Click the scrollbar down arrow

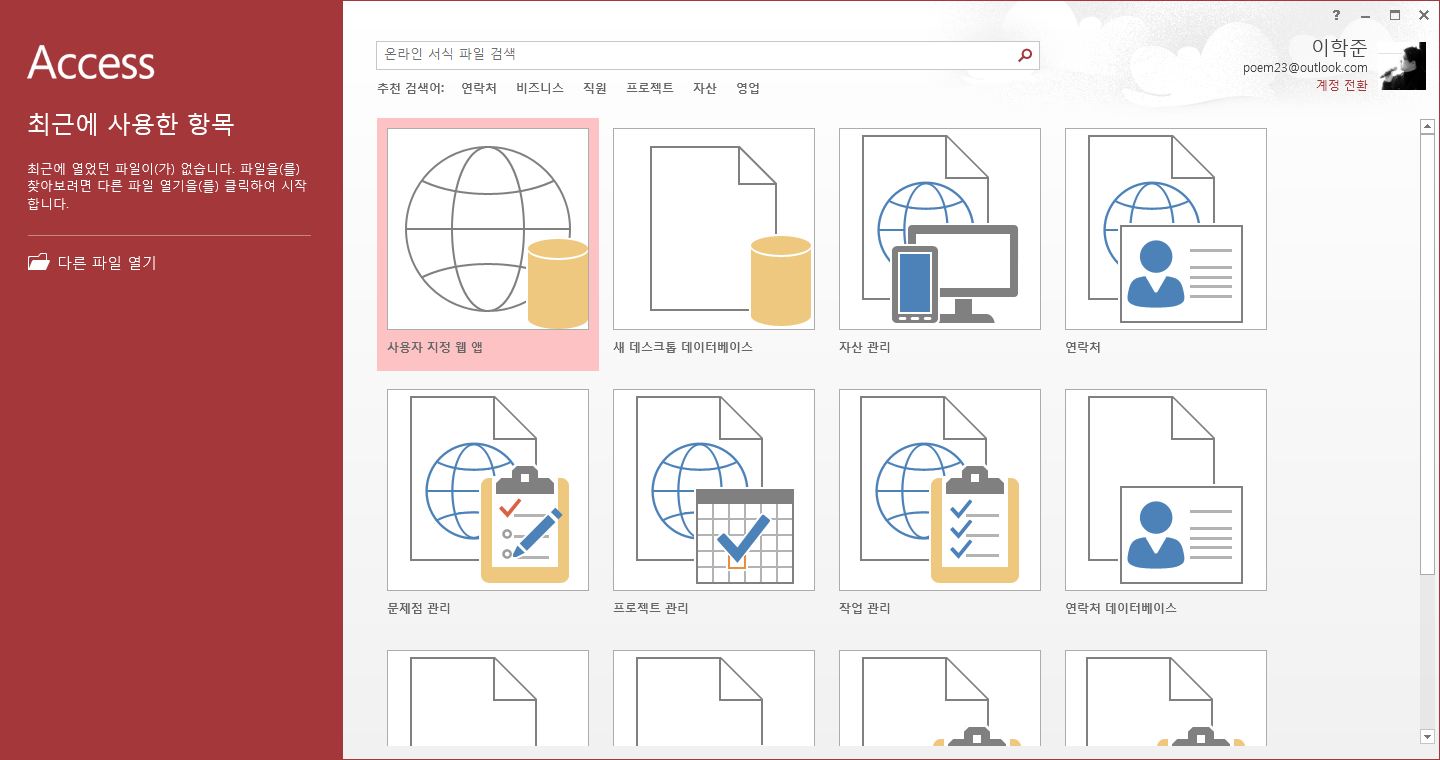(x=1427, y=737)
